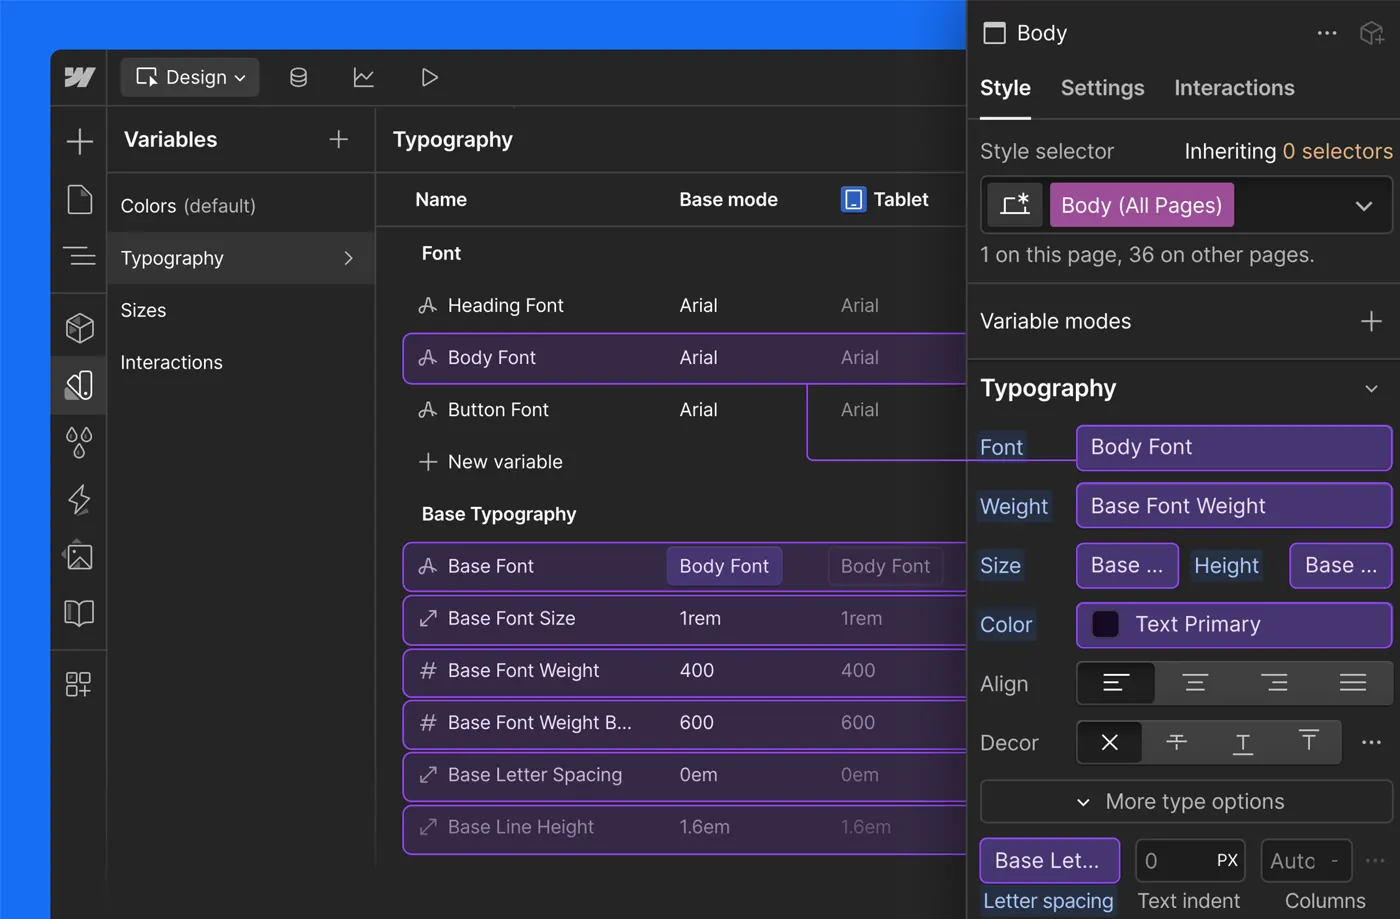This screenshot has width=1400, height=919.
Task: Apply underline text decoration
Action: coord(1242,742)
